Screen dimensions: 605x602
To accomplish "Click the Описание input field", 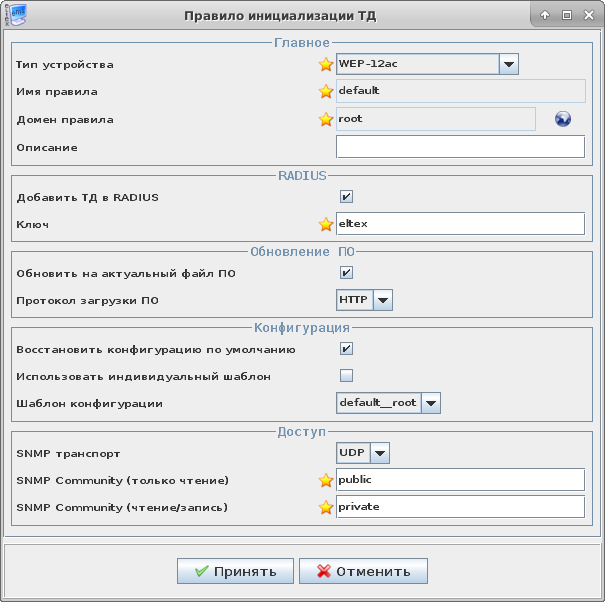I will click(460, 147).
